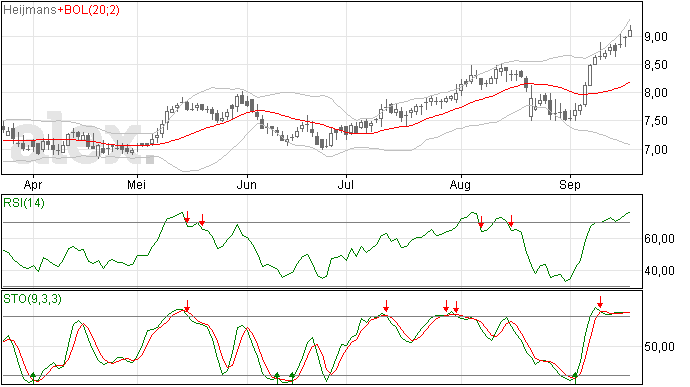Screen dimensions: 690x387
Task: Click the 9,00 price axis value
Action: pos(656,37)
